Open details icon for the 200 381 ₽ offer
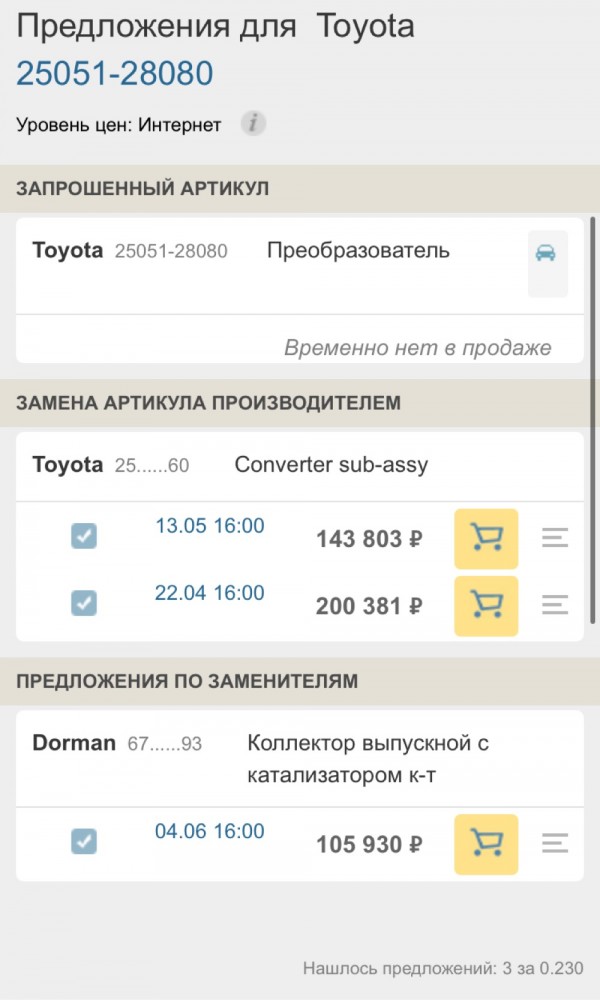 point(556,605)
